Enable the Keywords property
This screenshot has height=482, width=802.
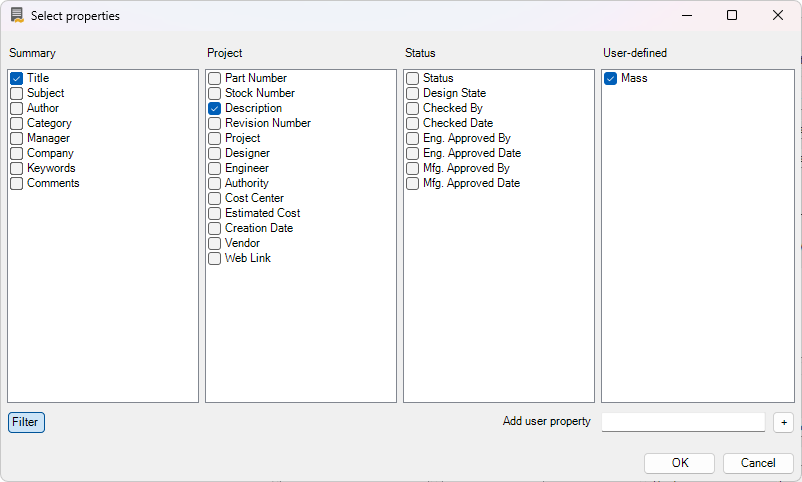click(x=16, y=168)
